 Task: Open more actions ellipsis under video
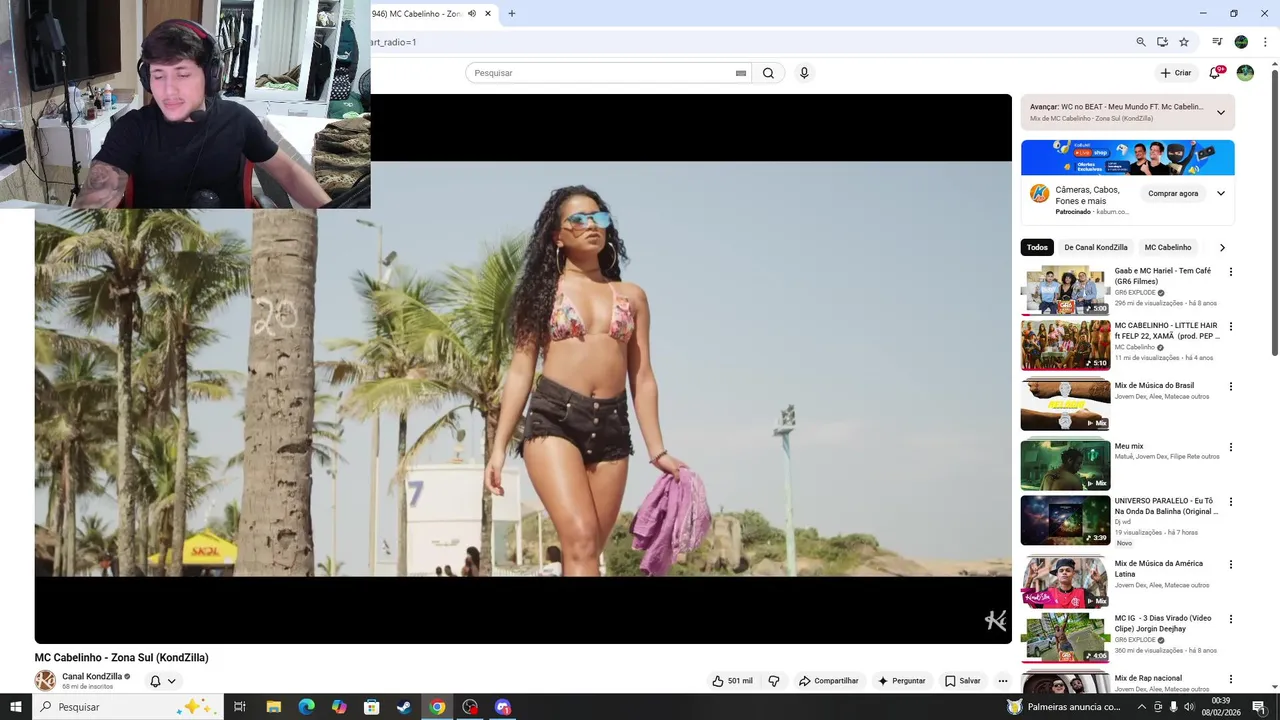(x=1003, y=681)
